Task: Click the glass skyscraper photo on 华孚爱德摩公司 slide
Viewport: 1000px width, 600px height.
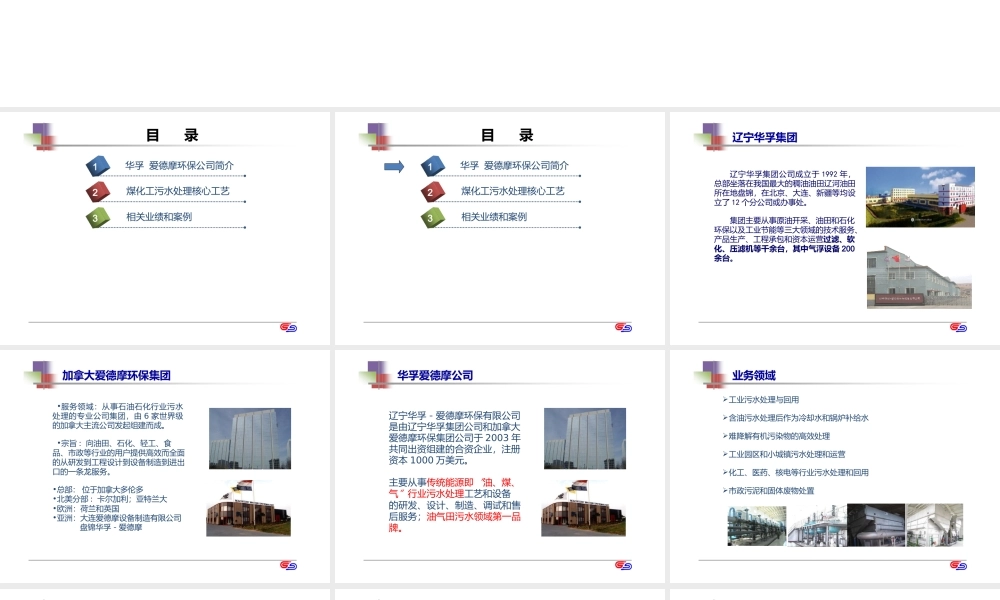Action: point(585,439)
